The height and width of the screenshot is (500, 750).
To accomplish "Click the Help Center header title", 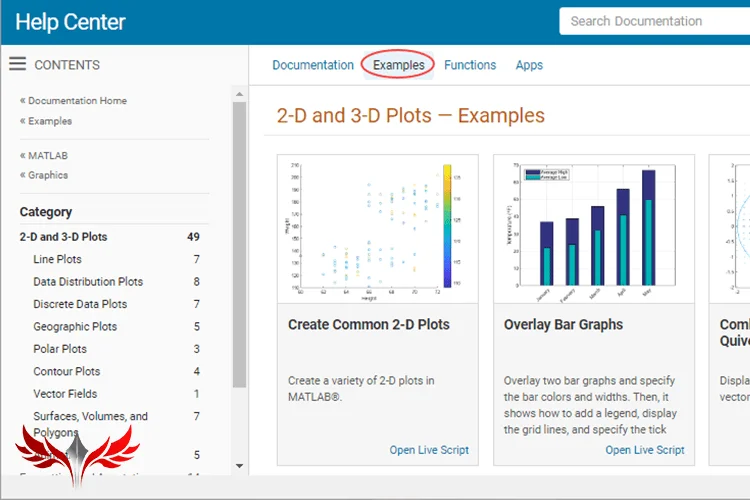I will (x=70, y=22).
